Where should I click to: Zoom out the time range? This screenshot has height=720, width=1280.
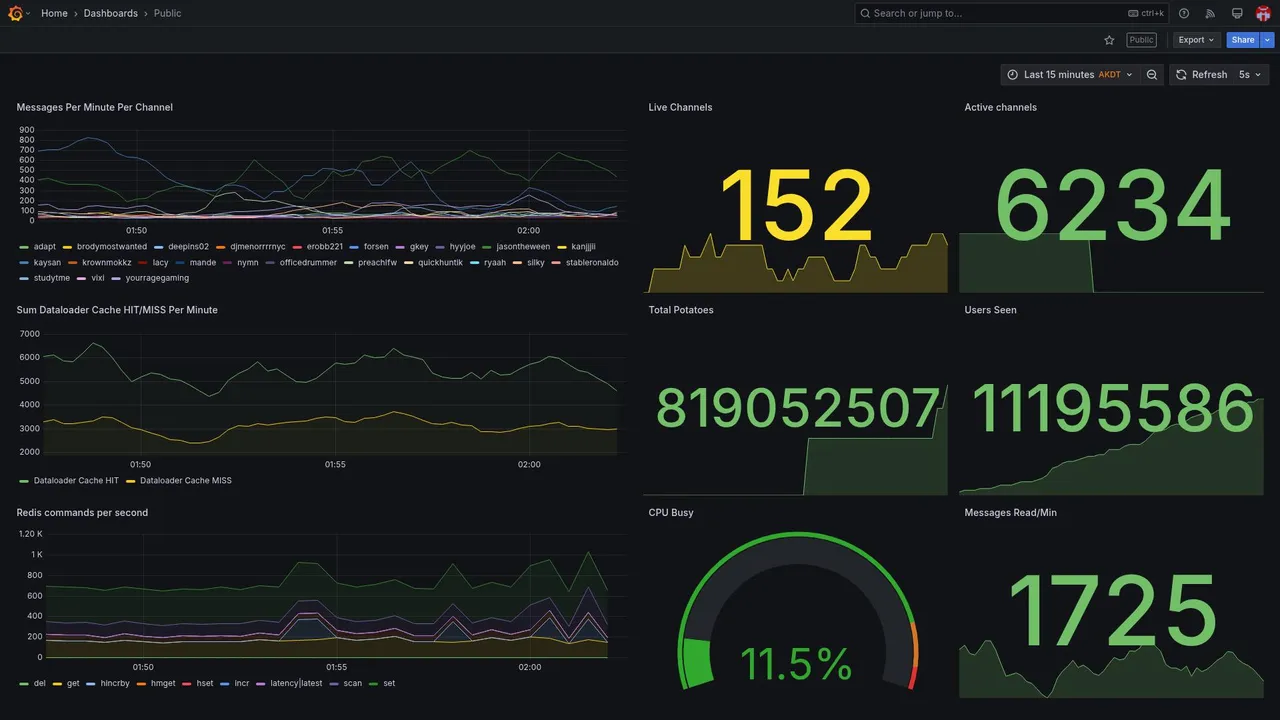click(1152, 75)
